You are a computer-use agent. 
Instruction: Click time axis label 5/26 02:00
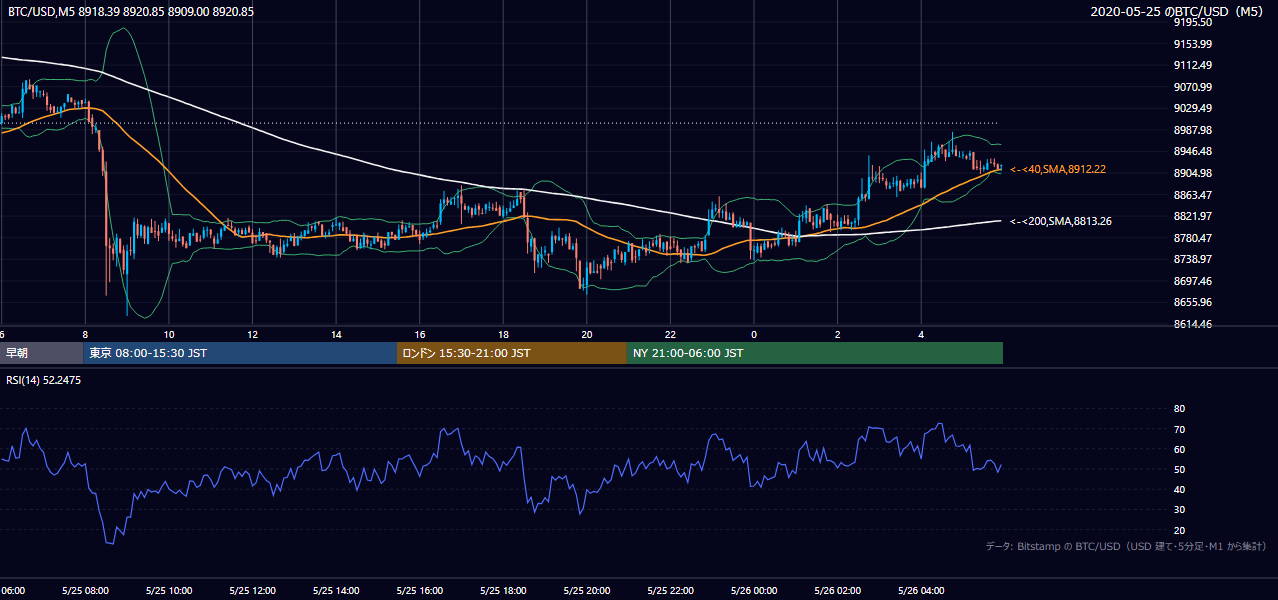click(x=837, y=591)
